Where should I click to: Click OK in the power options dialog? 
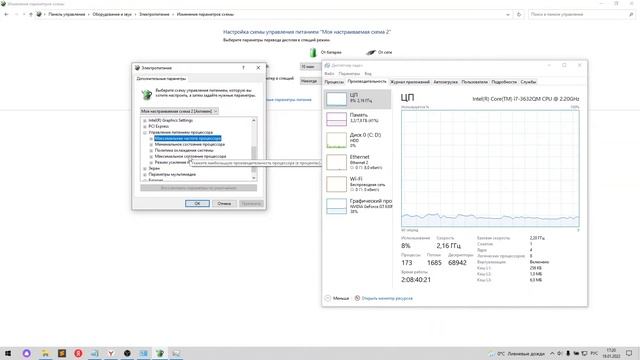click(x=197, y=203)
